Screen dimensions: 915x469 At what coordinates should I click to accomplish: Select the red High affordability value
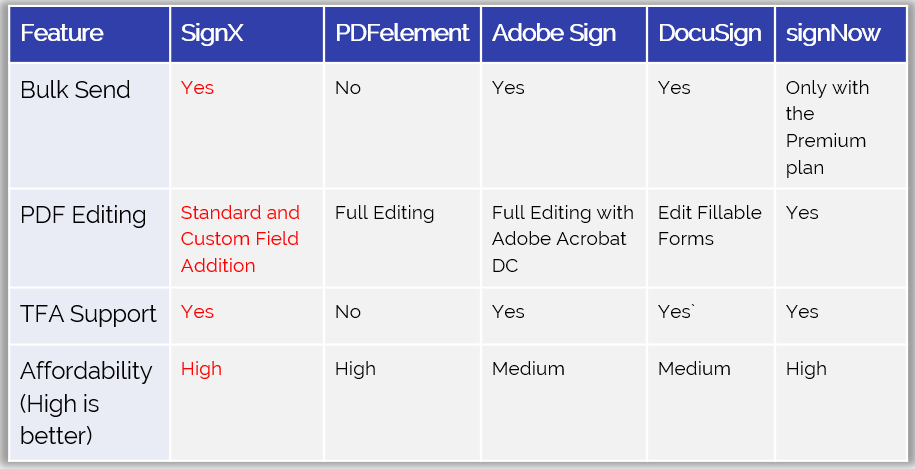pyautogui.click(x=201, y=369)
